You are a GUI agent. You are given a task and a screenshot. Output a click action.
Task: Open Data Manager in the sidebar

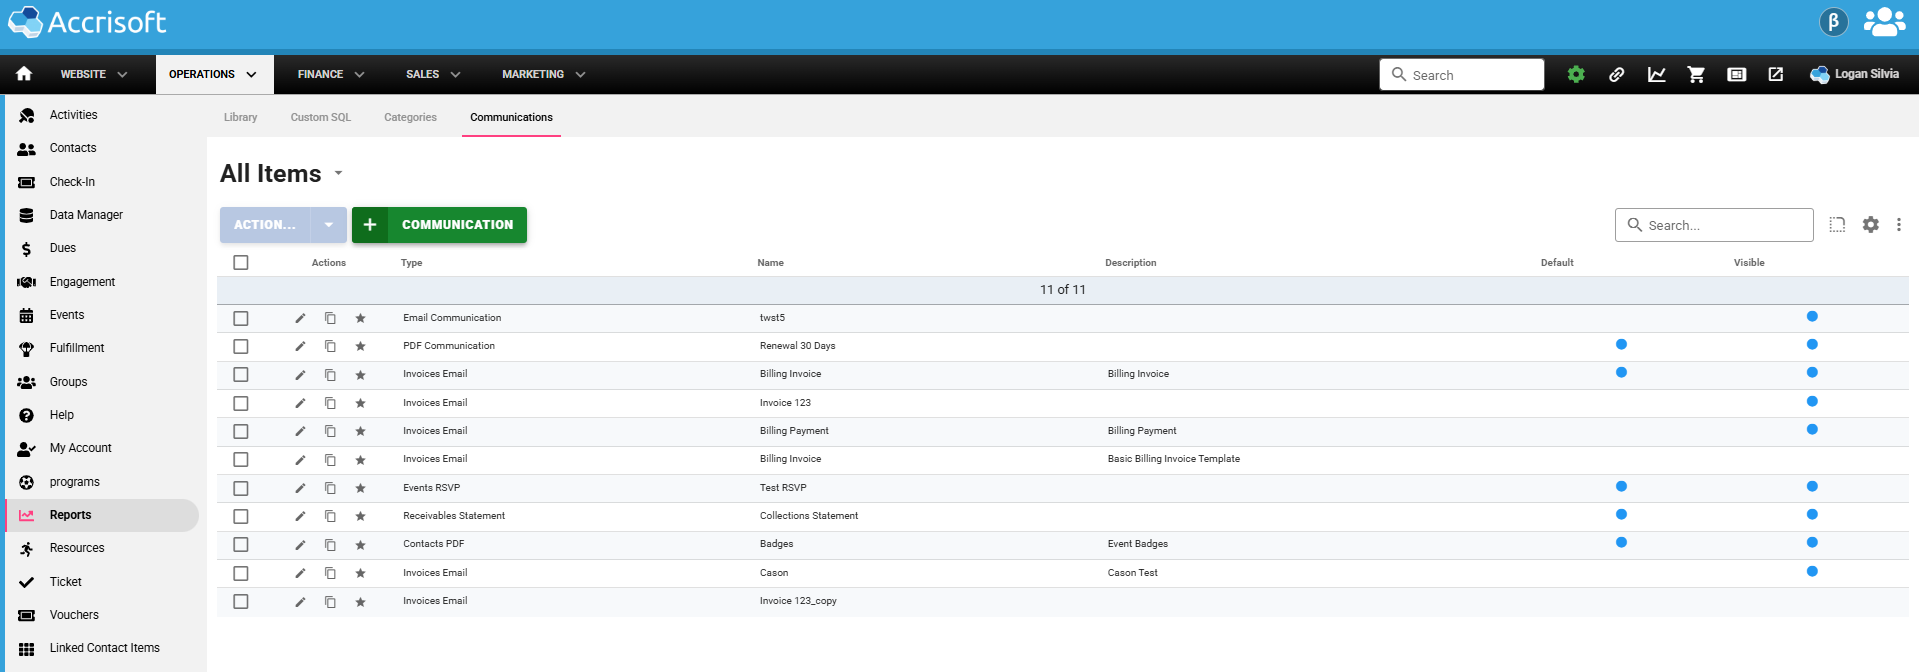(x=86, y=215)
